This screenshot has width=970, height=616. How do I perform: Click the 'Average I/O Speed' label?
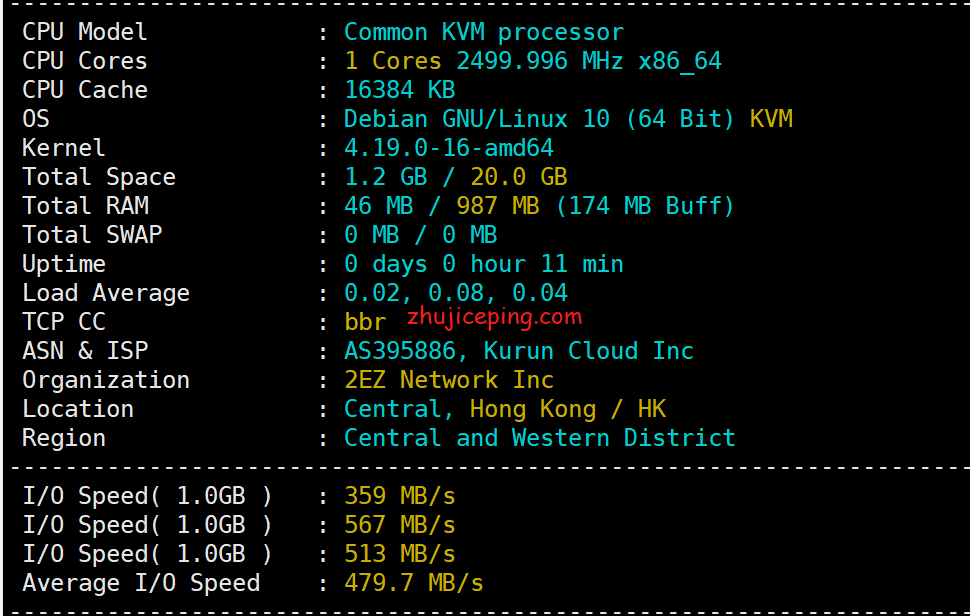point(141,583)
